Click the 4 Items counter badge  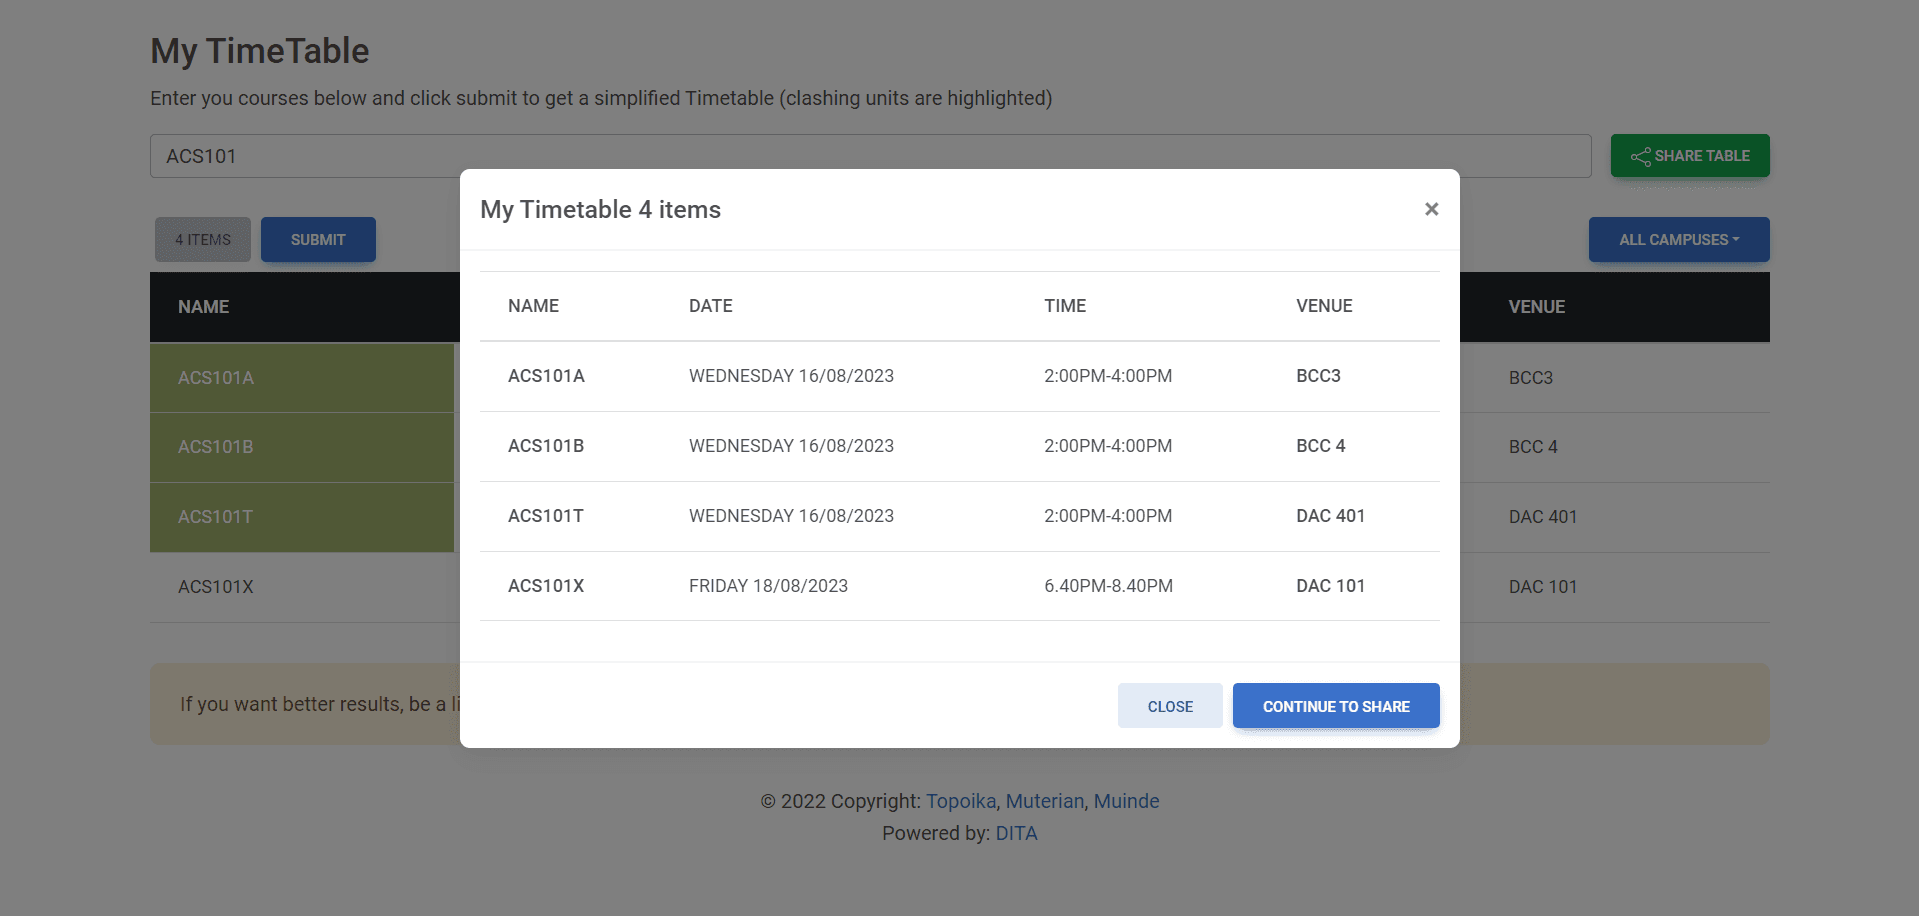[202, 239]
